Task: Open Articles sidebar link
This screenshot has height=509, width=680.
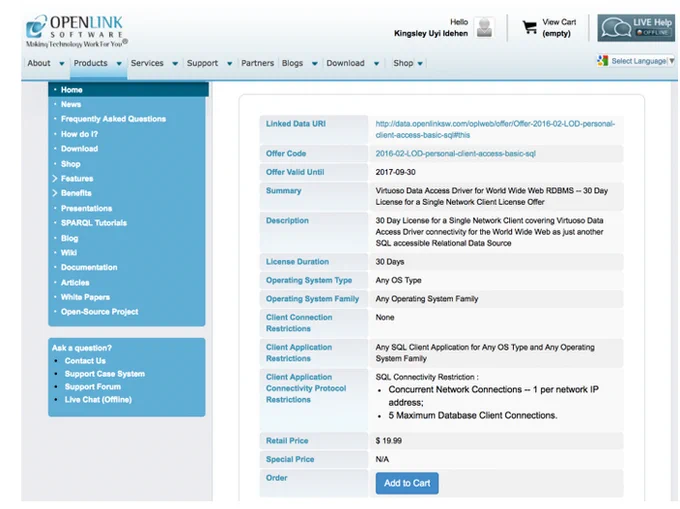Action: [75, 283]
